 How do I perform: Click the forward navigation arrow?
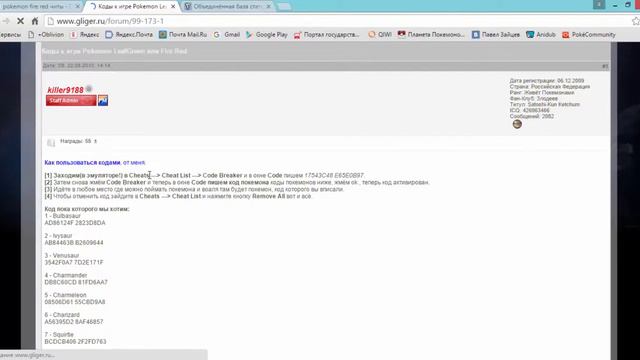coord(5,21)
